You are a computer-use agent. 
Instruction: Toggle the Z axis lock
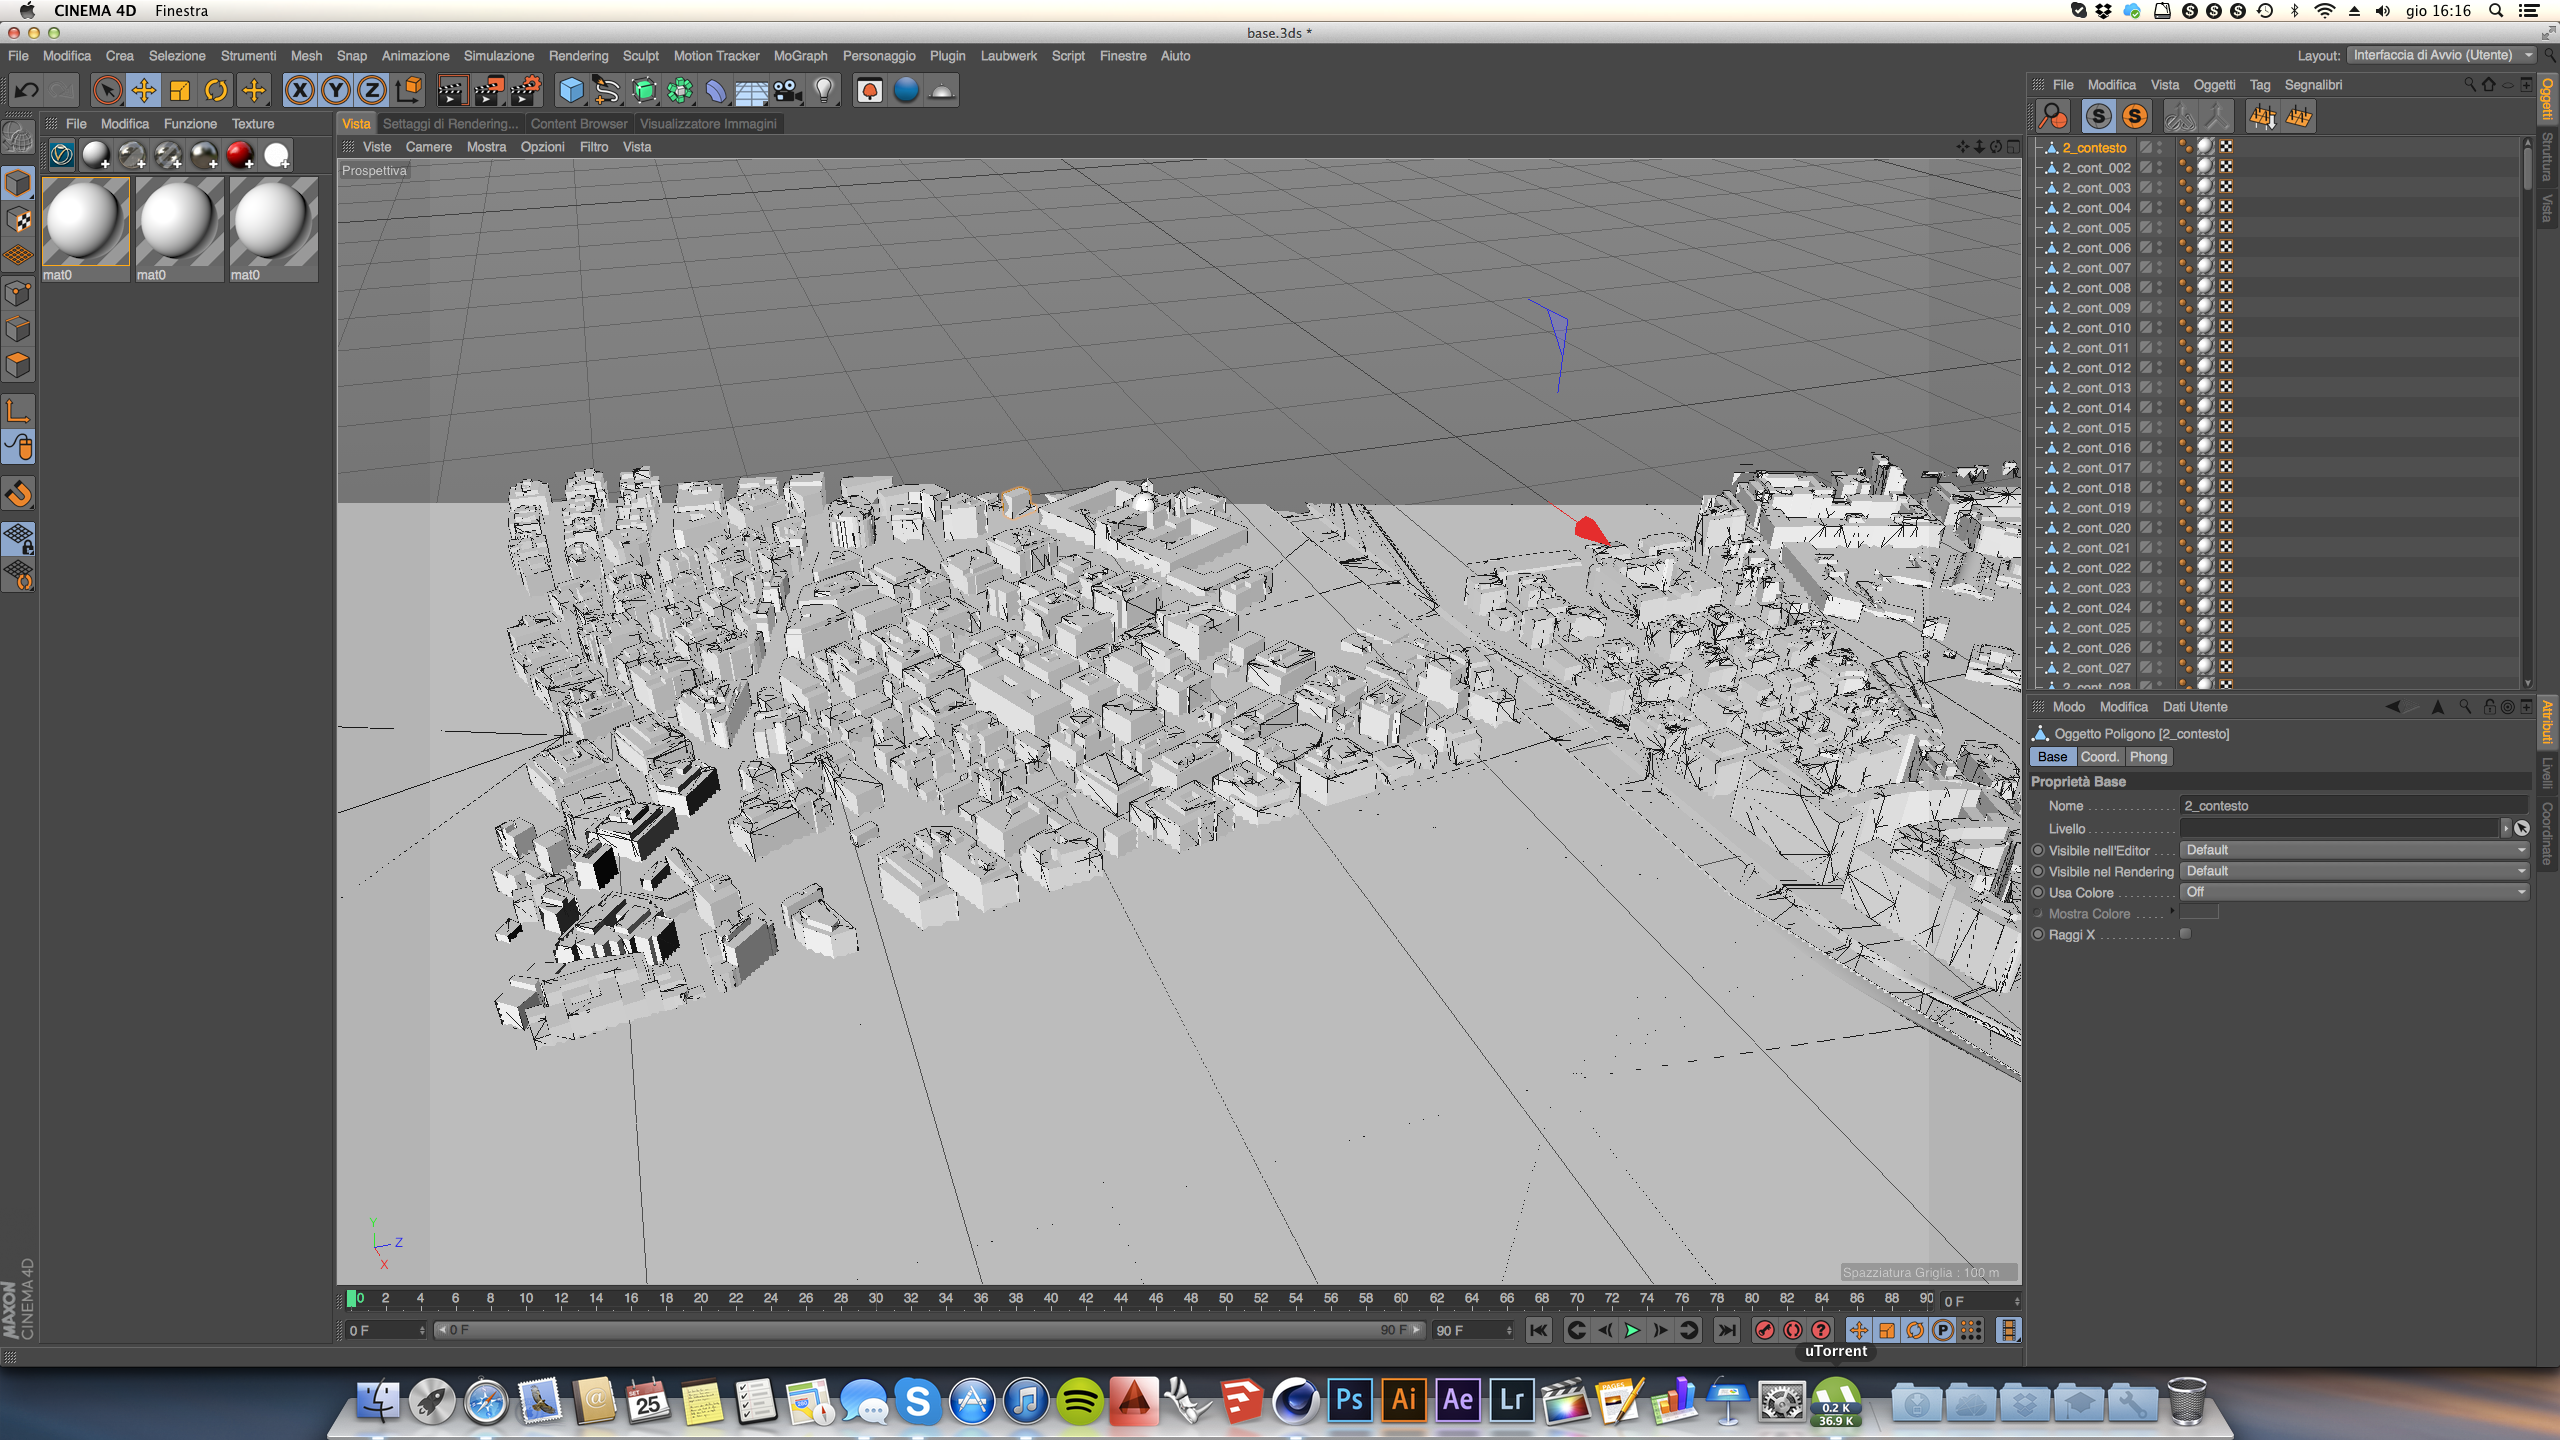pyautogui.click(x=371, y=91)
